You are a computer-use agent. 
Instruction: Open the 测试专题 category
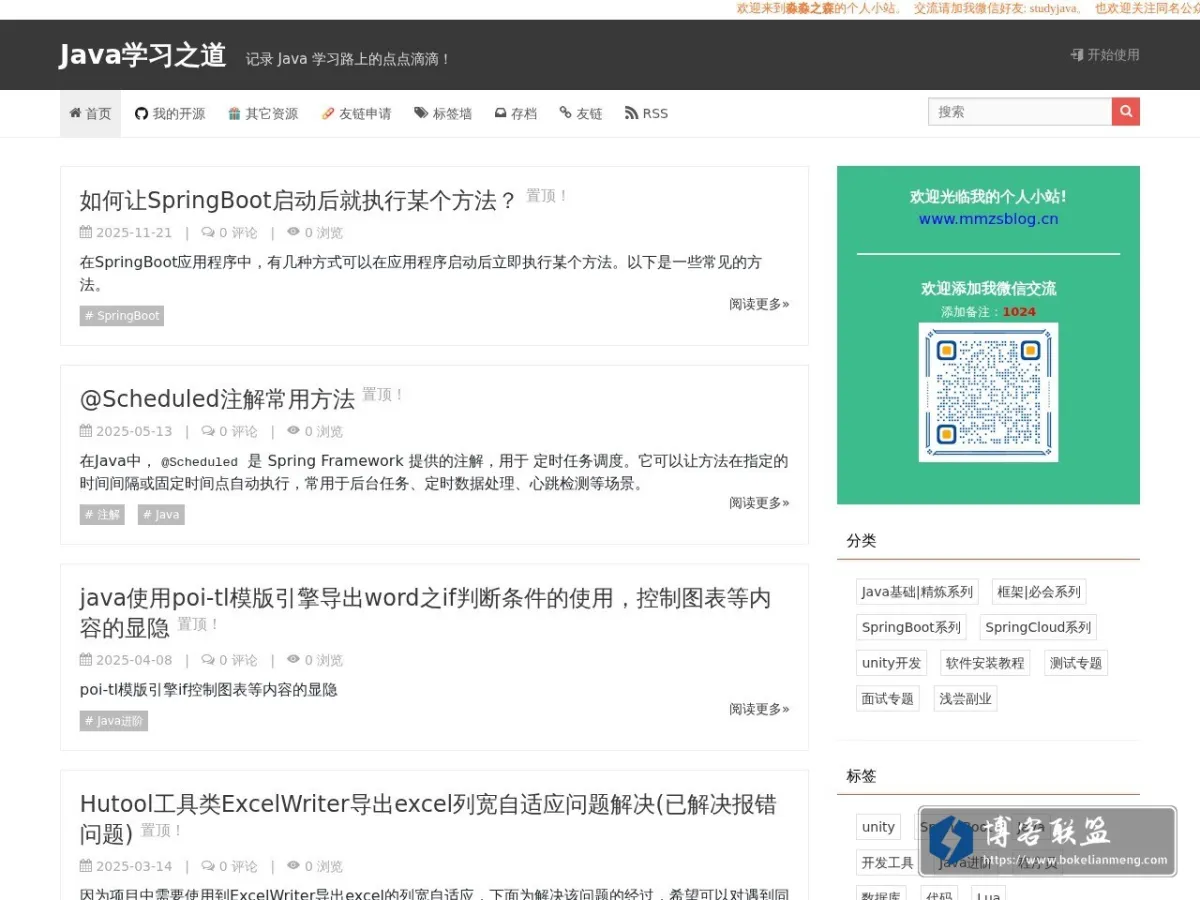pyautogui.click(x=1075, y=663)
